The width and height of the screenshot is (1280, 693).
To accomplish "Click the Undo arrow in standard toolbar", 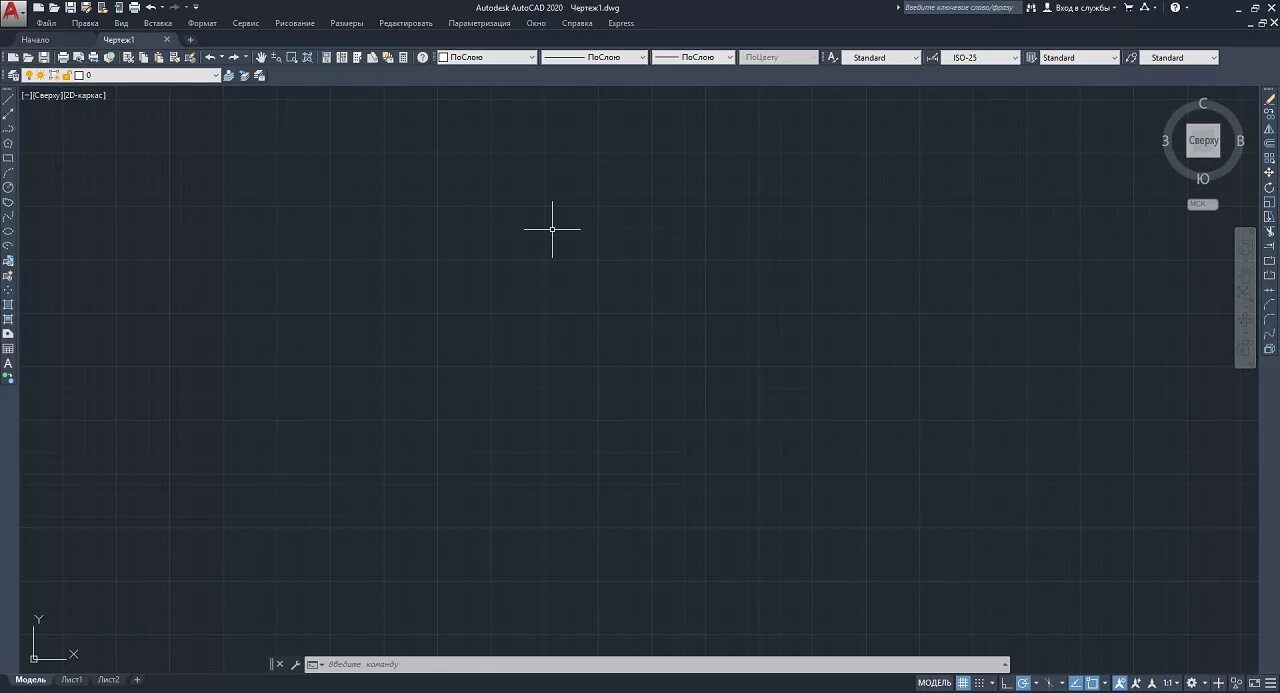I will tap(210, 57).
